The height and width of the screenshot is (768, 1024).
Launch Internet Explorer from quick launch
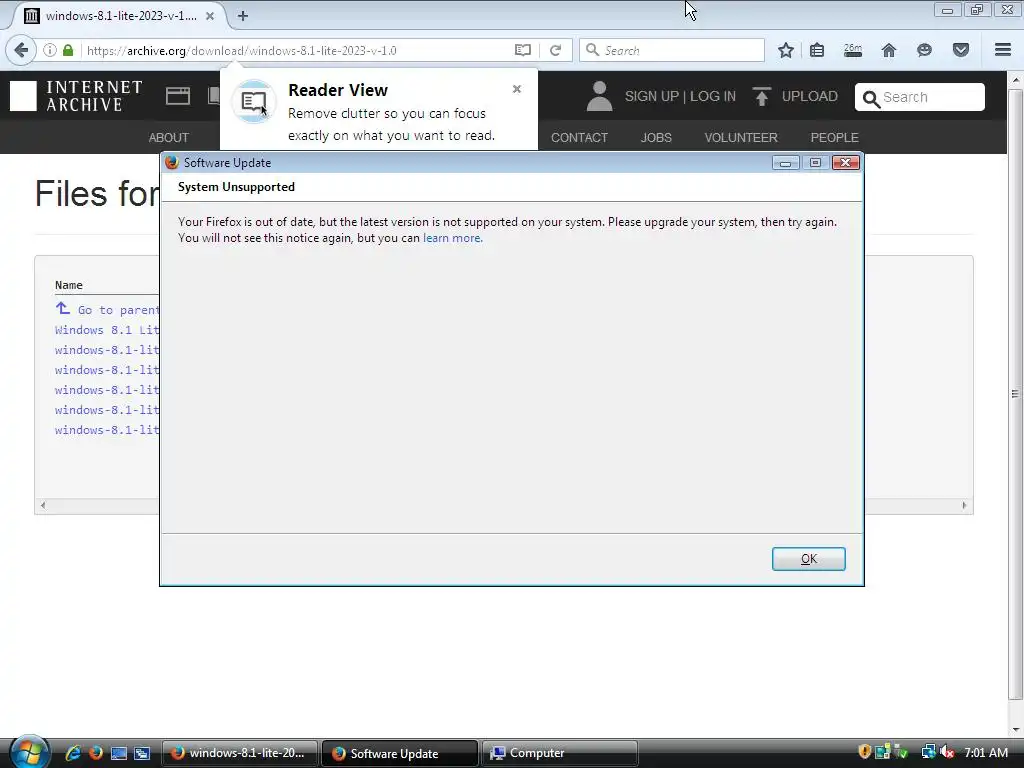pyautogui.click(x=72, y=753)
